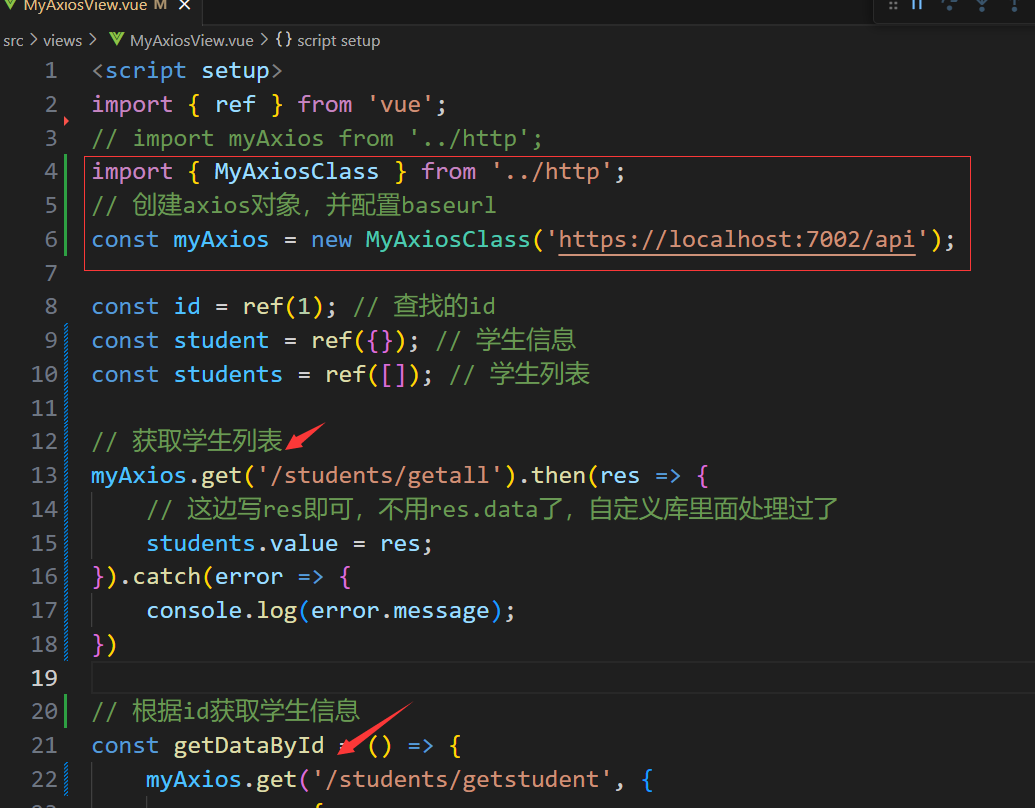
Task: Click the 'id' variable on line 8
Action: [187, 307]
